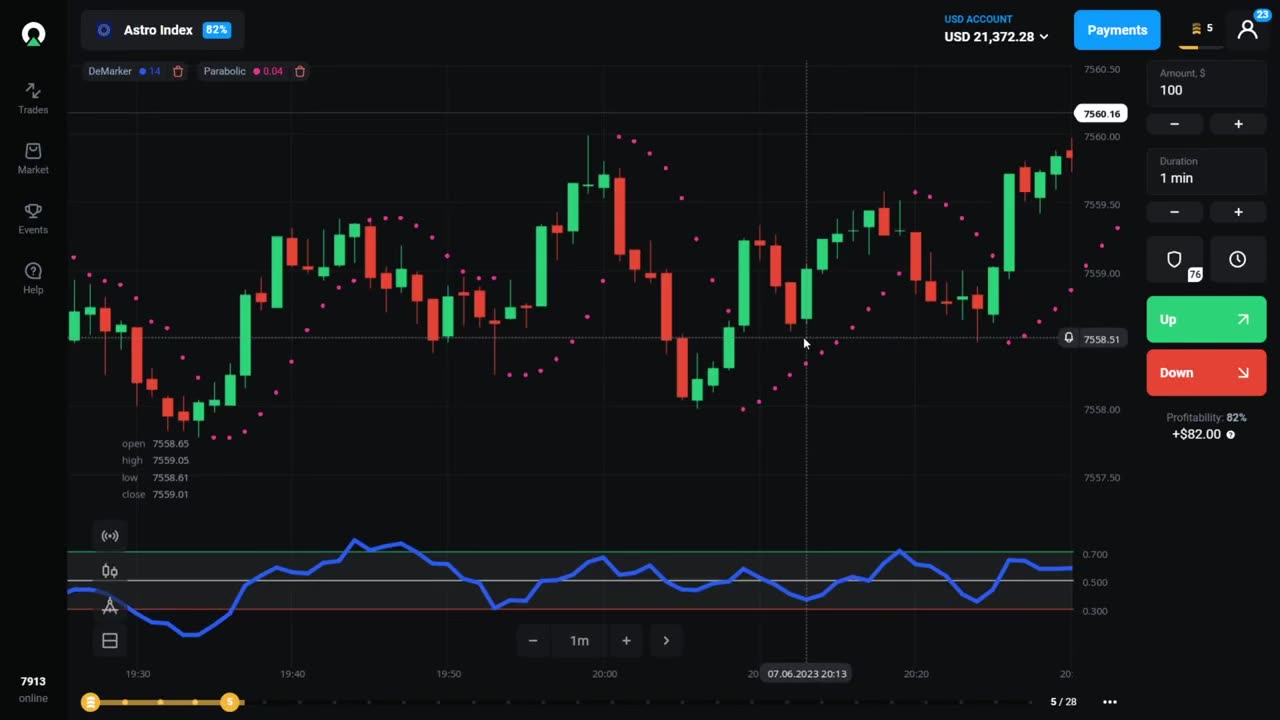Open the three-dots more menu
This screenshot has height=720, width=1280.
[1109, 702]
